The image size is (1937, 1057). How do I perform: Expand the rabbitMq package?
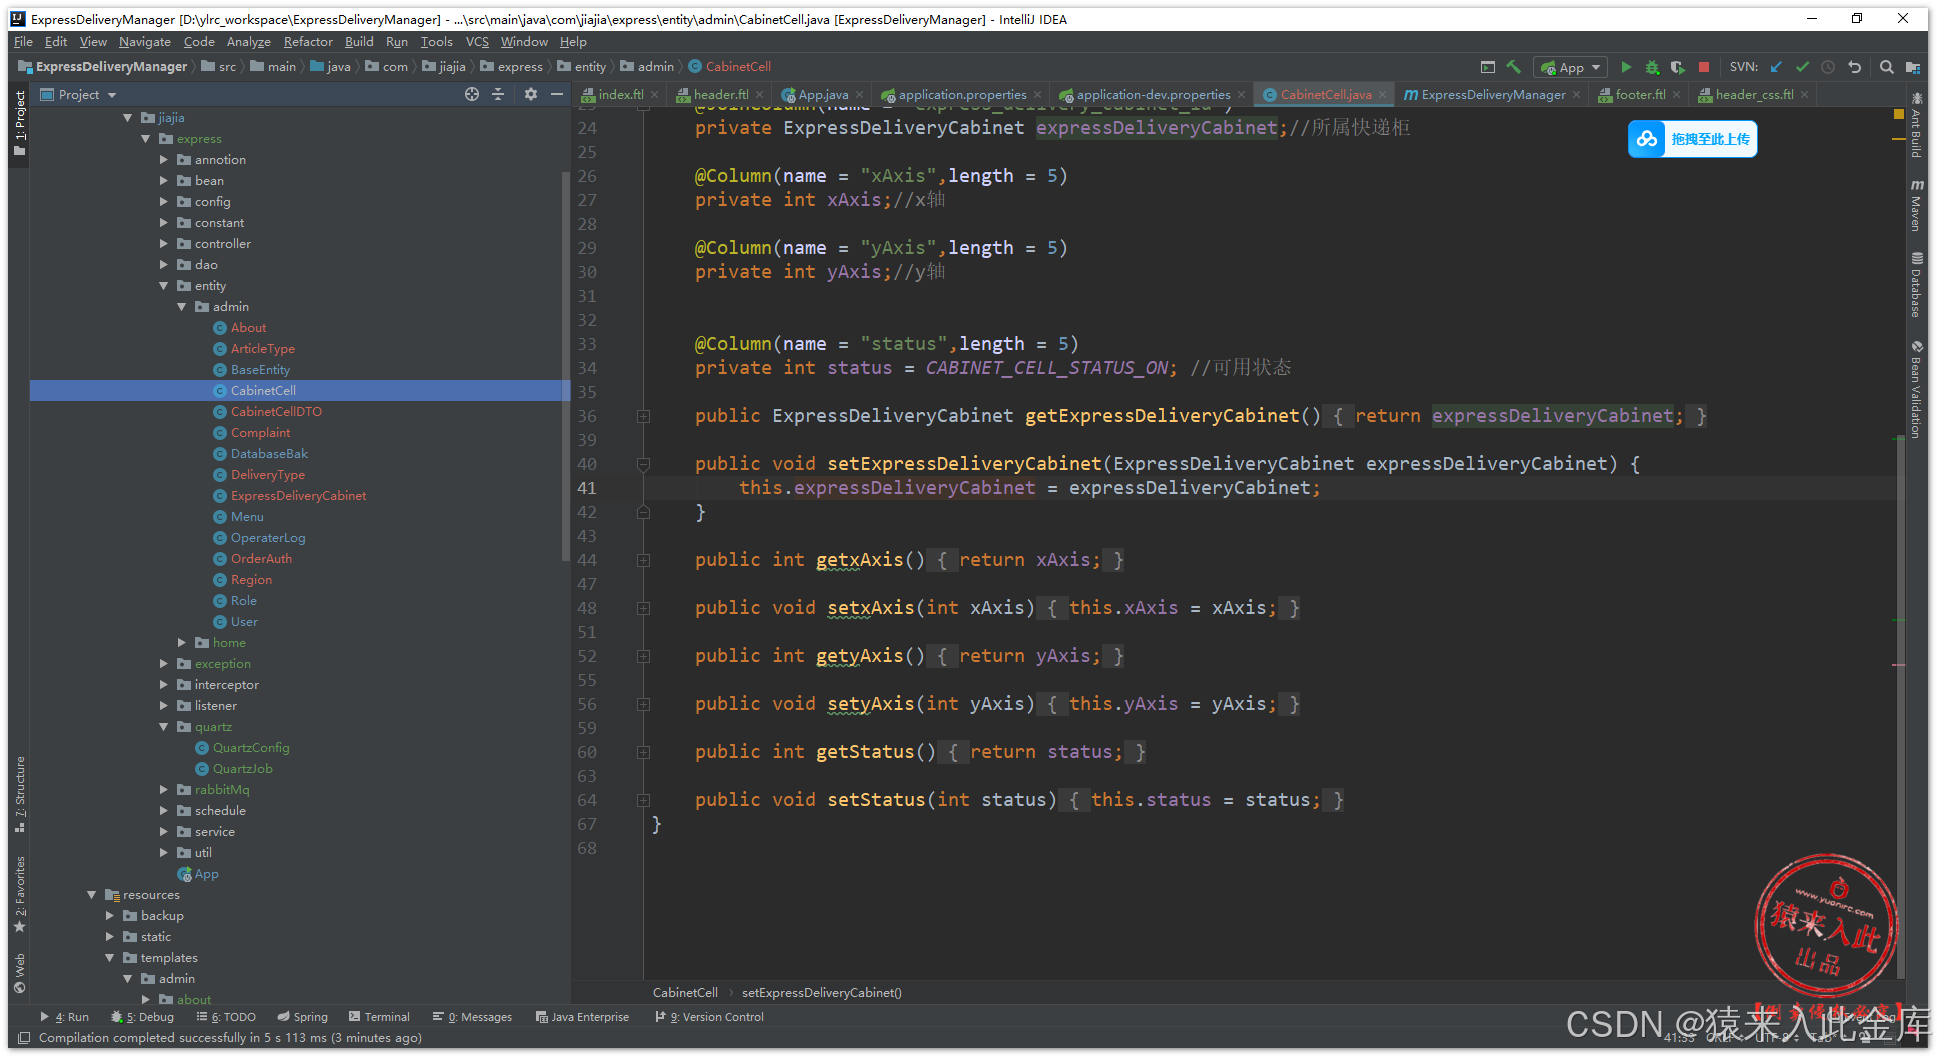[164, 790]
